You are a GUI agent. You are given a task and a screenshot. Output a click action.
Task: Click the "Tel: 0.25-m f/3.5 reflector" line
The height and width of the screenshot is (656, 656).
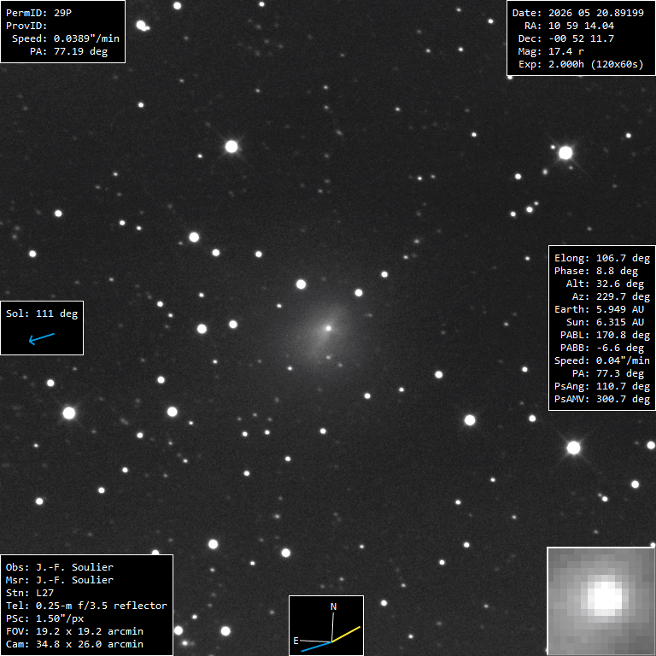pyautogui.click(x=87, y=606)
